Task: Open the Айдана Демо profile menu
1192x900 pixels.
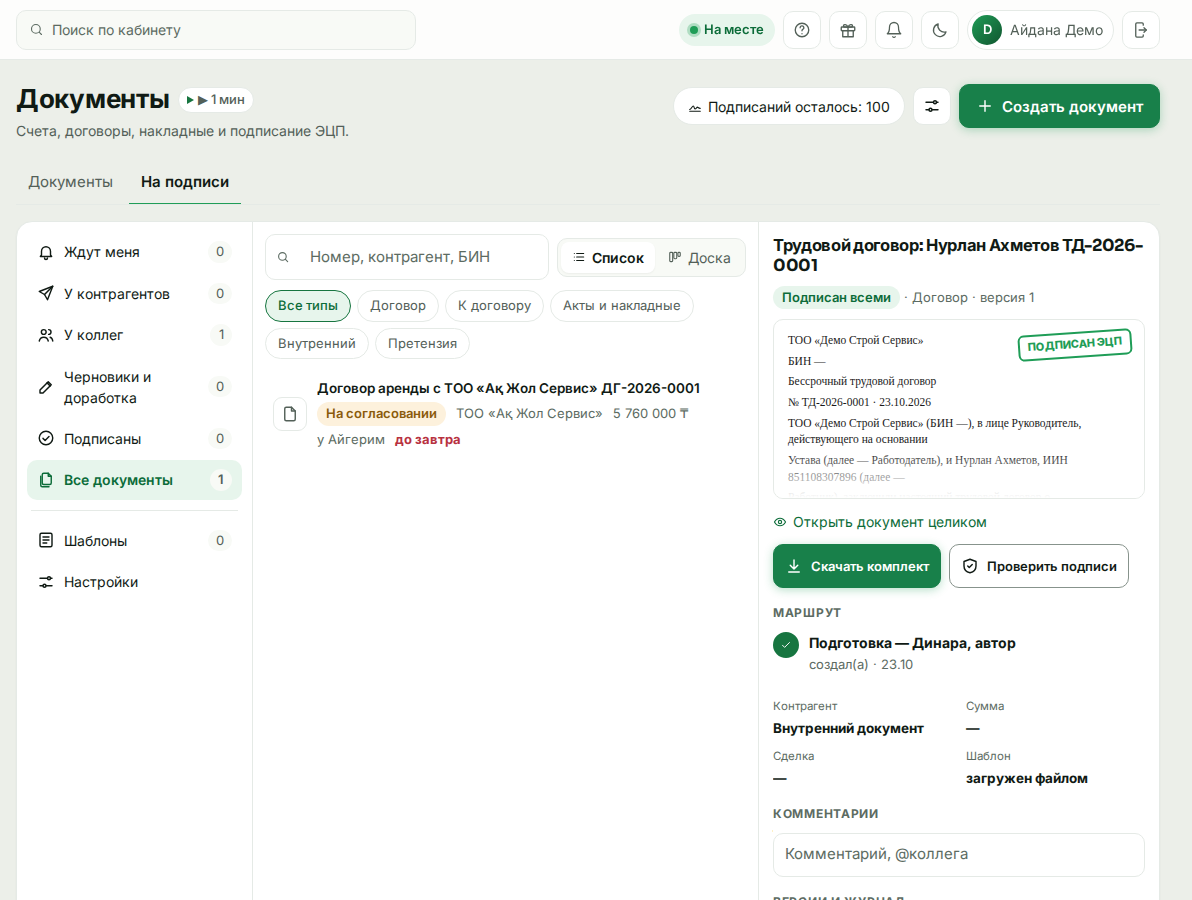Action: (x=1040, y=30)
